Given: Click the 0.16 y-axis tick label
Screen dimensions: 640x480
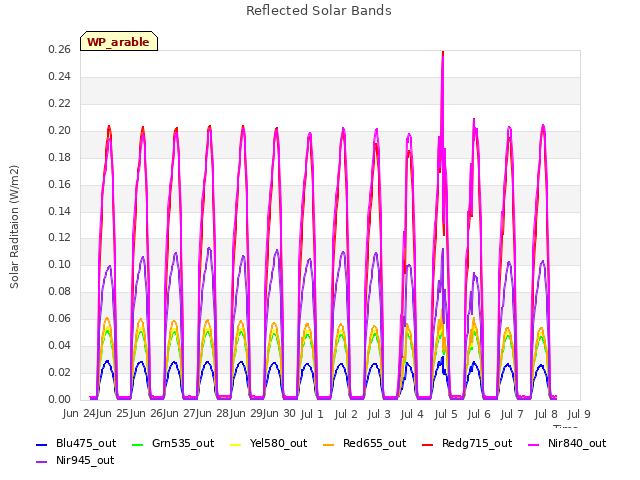Looking at the screenshot, I should point(59,184).
